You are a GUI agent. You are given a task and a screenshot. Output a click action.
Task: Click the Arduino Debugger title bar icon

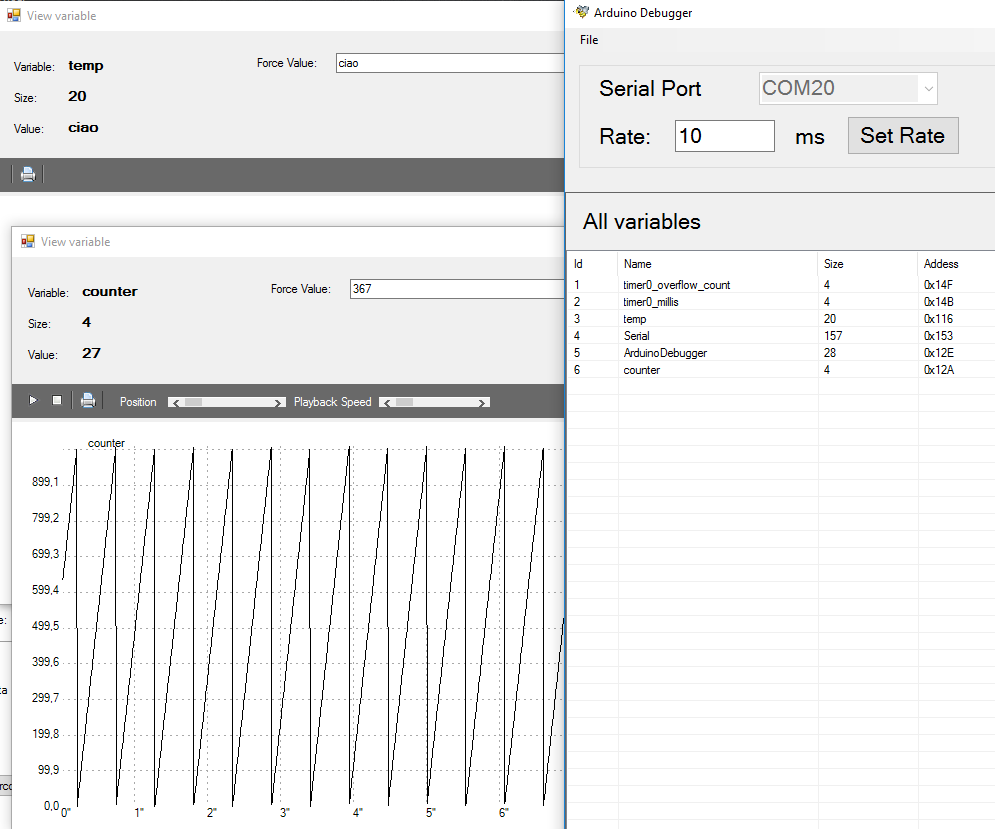tap(579, 12)
